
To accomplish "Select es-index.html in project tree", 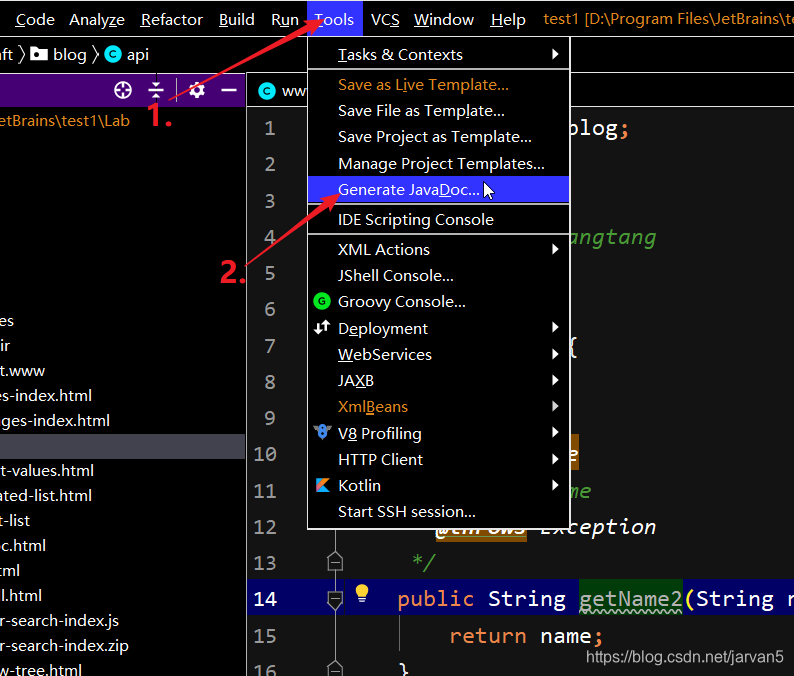I will coord(46,395).
